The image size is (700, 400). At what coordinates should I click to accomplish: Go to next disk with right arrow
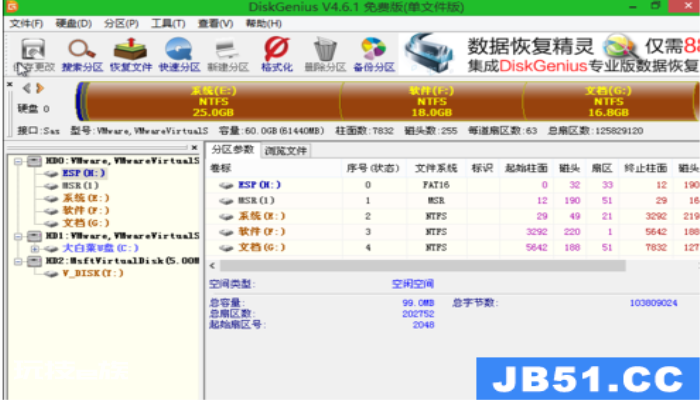[40, 88]
